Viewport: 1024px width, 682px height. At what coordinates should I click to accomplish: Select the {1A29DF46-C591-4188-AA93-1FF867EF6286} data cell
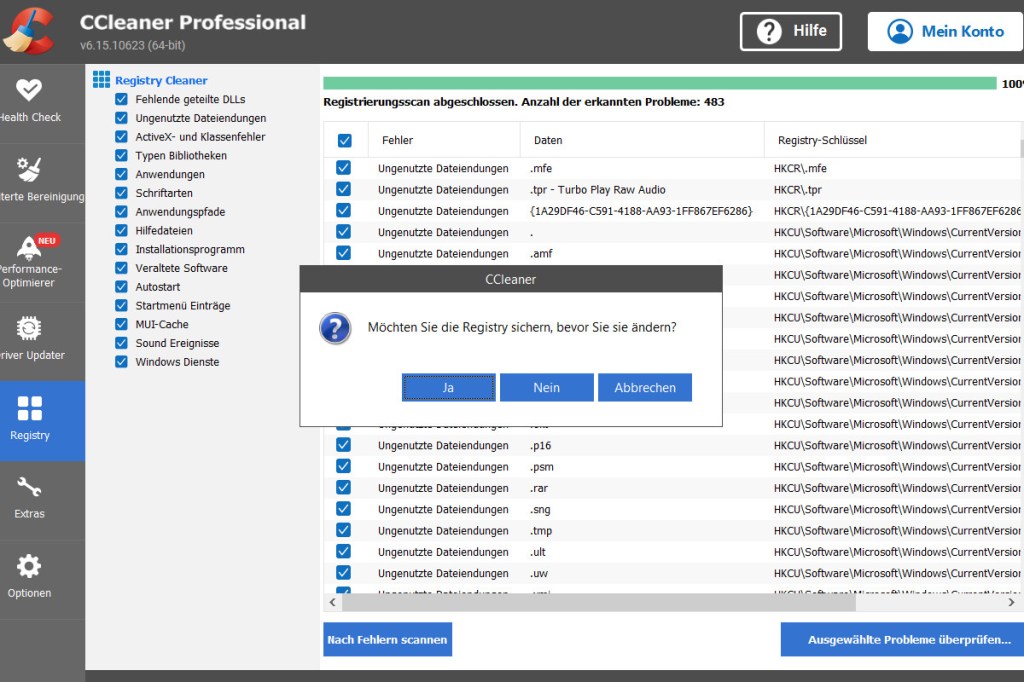641,211
